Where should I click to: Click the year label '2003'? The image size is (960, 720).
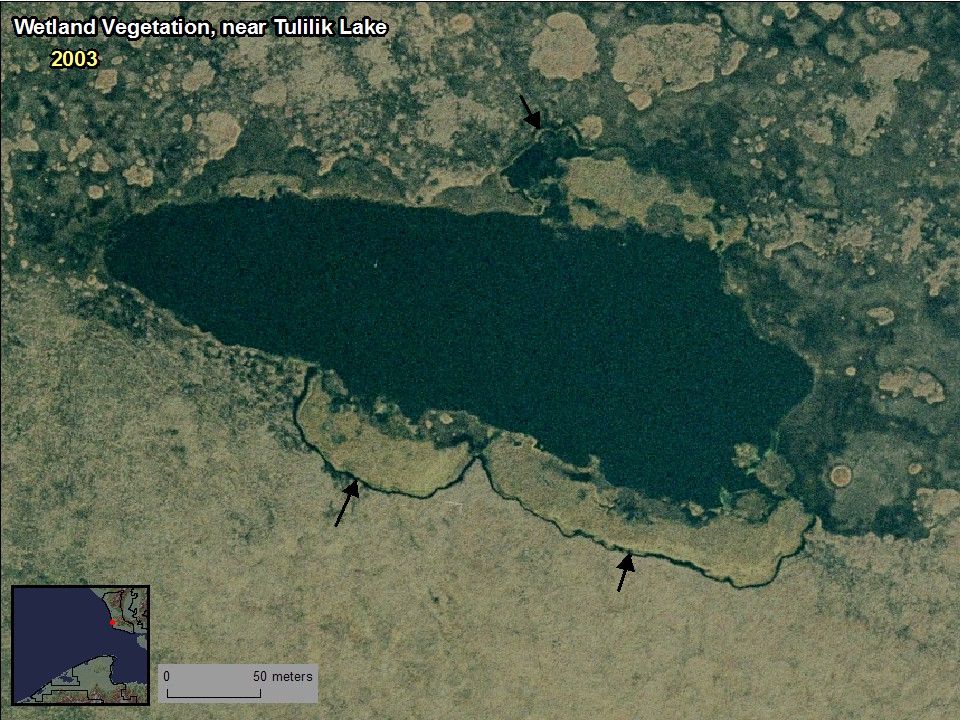pyautogui.click(x=74, y=59)
